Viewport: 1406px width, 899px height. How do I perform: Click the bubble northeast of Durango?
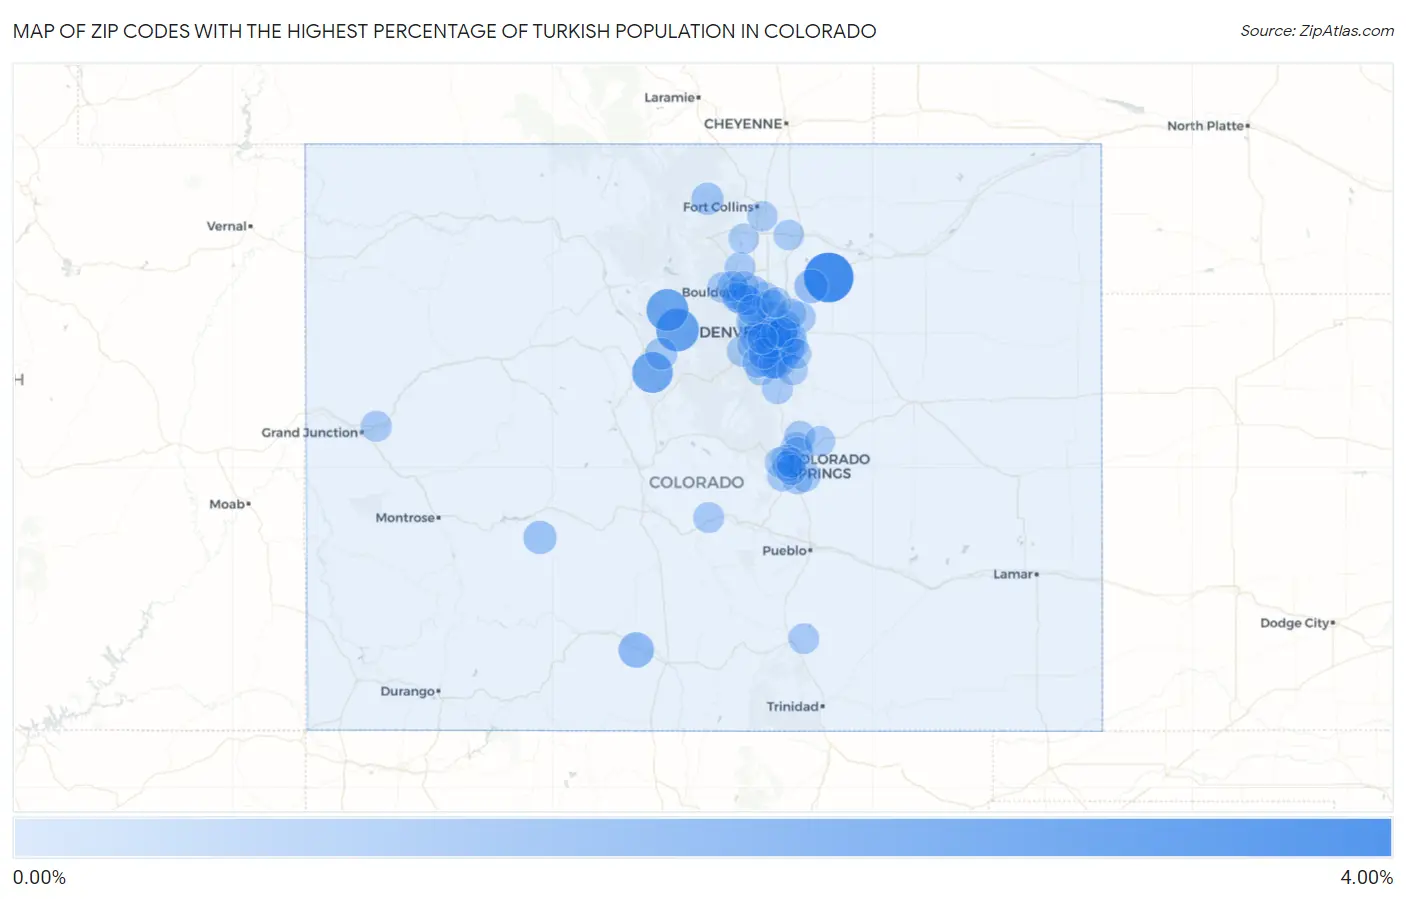coord(636,650)
